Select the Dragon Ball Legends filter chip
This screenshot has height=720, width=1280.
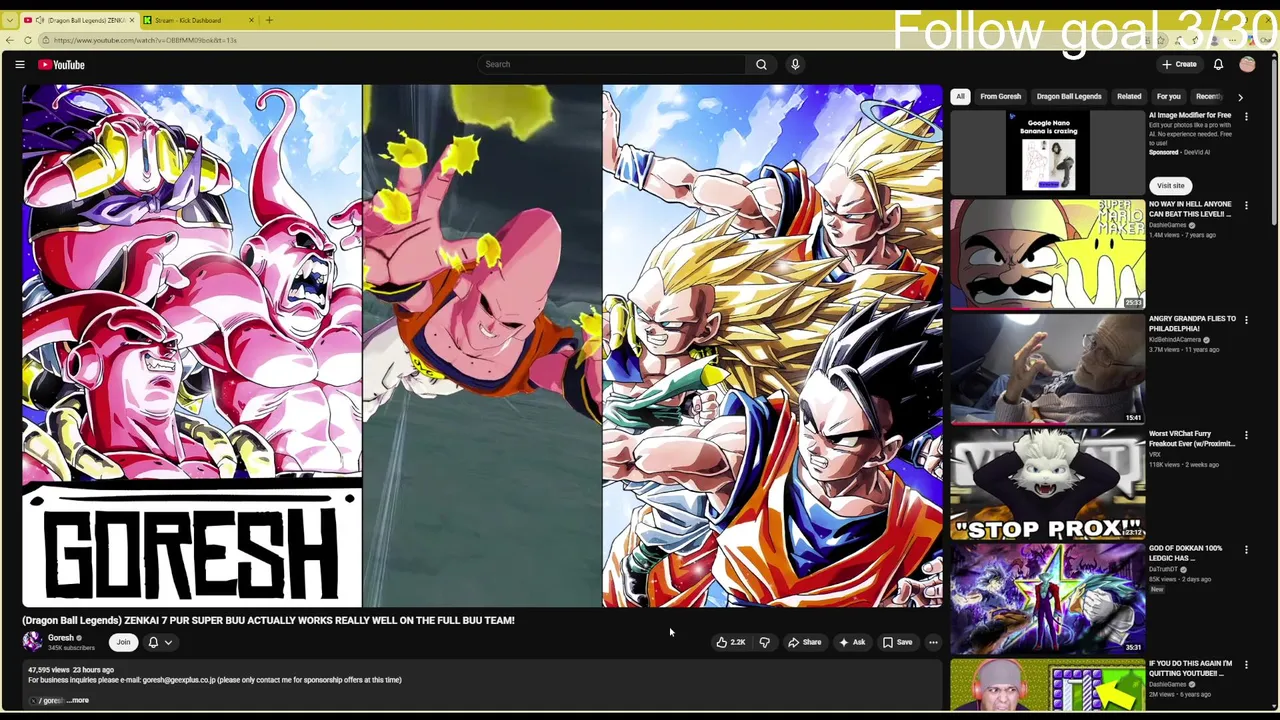[1069, 97]
